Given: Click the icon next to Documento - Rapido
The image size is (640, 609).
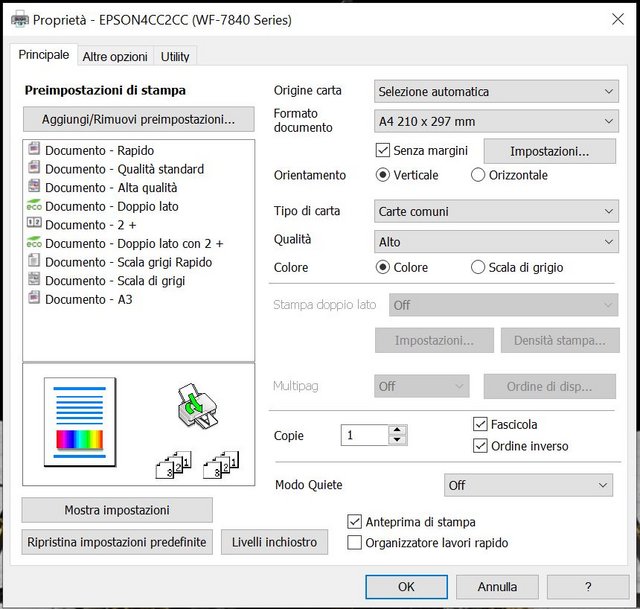Looking at the screenshot, I should coord(34,148).
